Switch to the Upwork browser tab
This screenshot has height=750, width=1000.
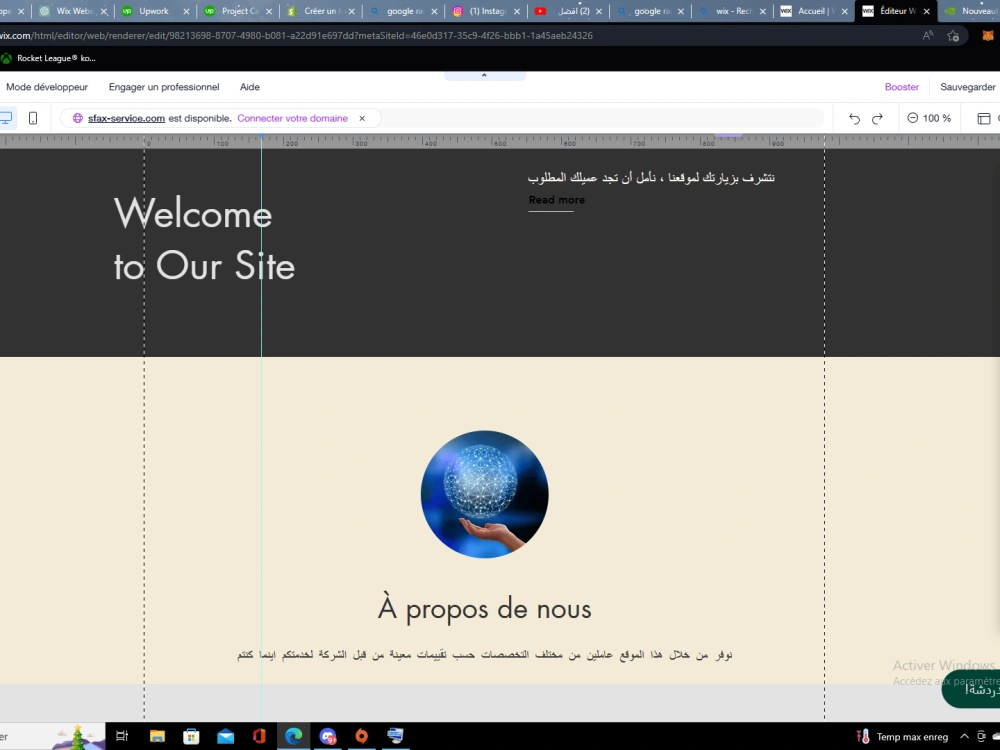coord(154,11)
